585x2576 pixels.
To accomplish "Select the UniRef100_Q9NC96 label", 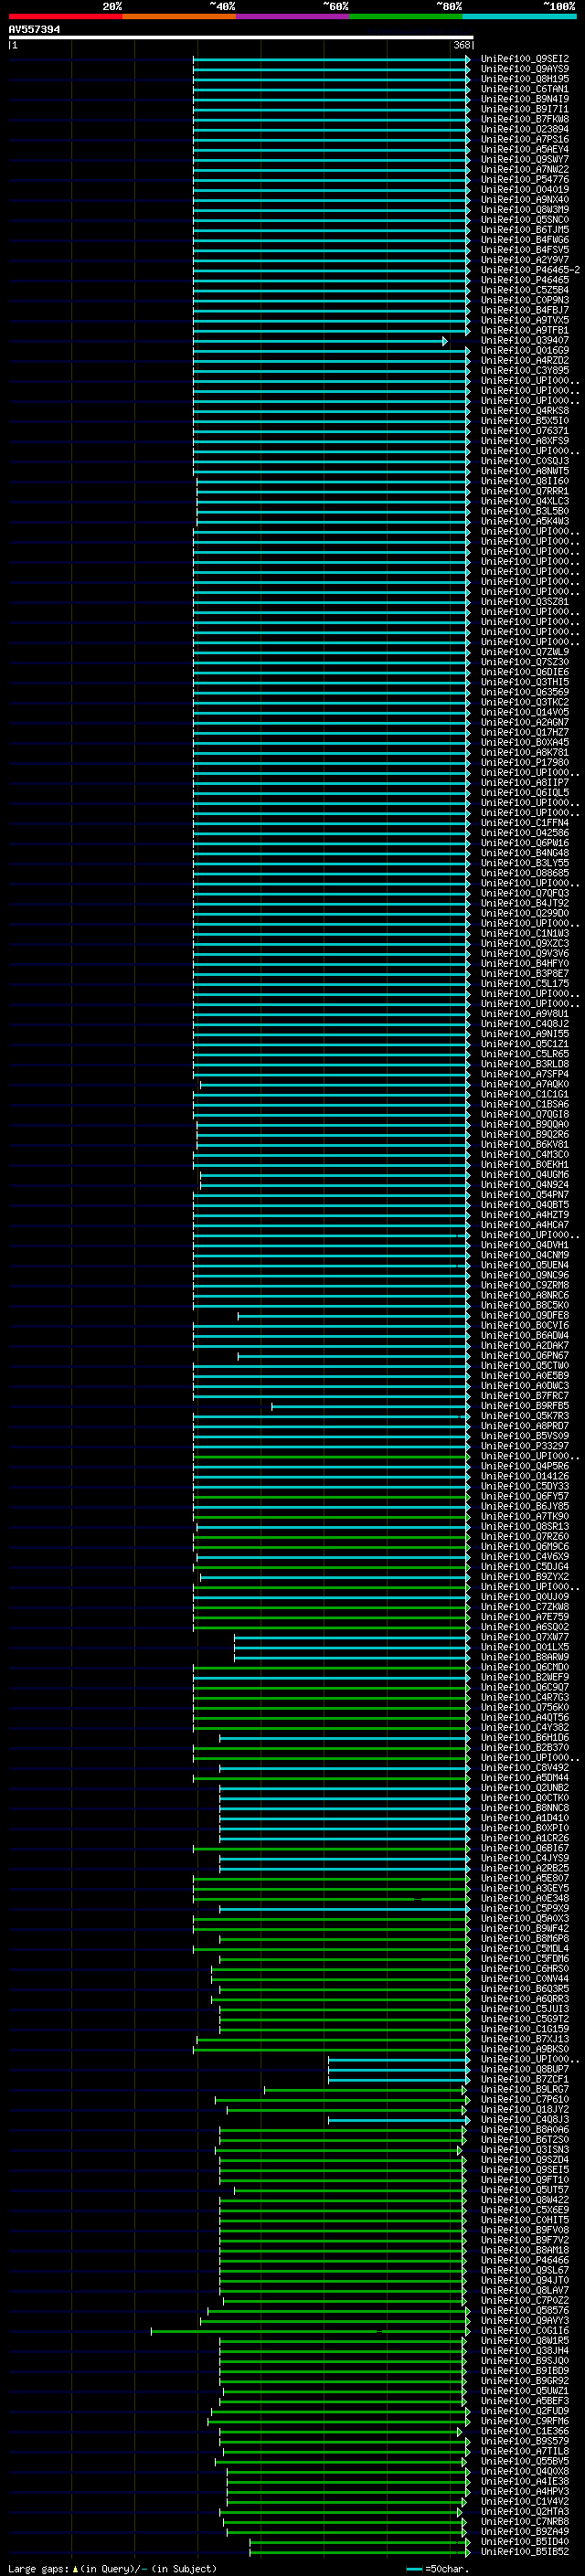I will click(525, 1276).
